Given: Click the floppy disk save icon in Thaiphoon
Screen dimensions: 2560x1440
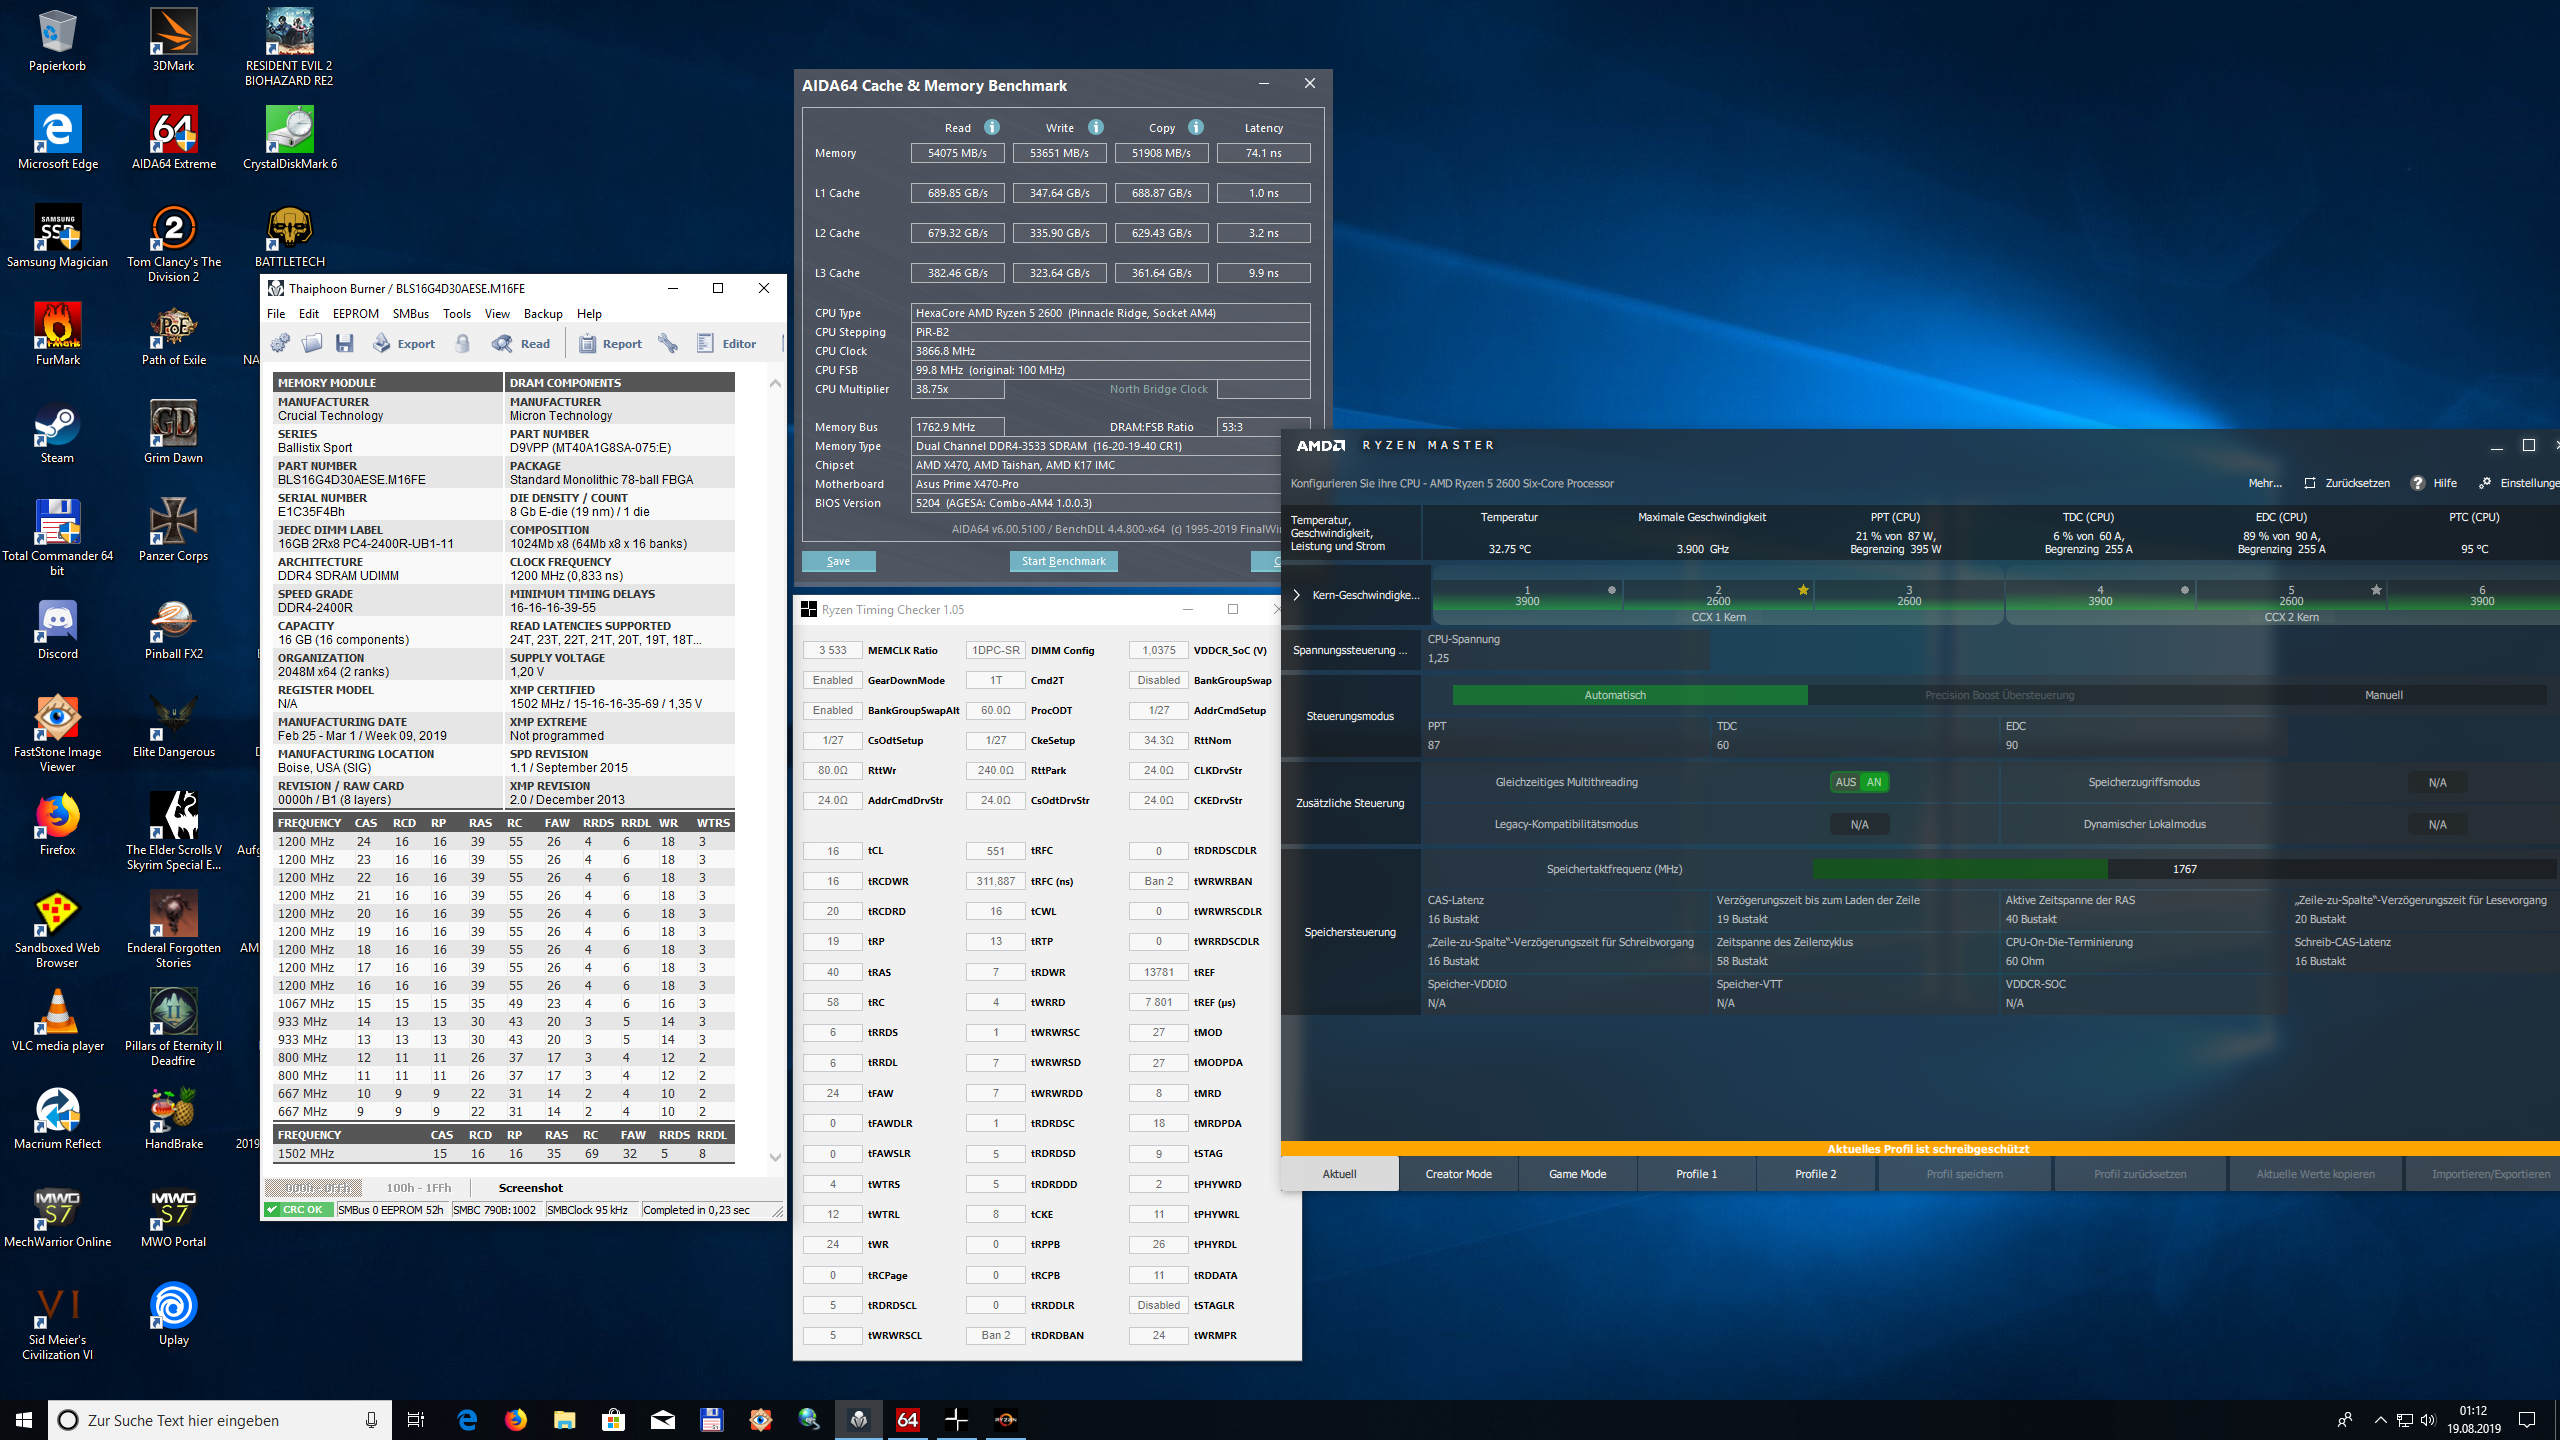Looking at the screenshot, I should tap(345, 343).
